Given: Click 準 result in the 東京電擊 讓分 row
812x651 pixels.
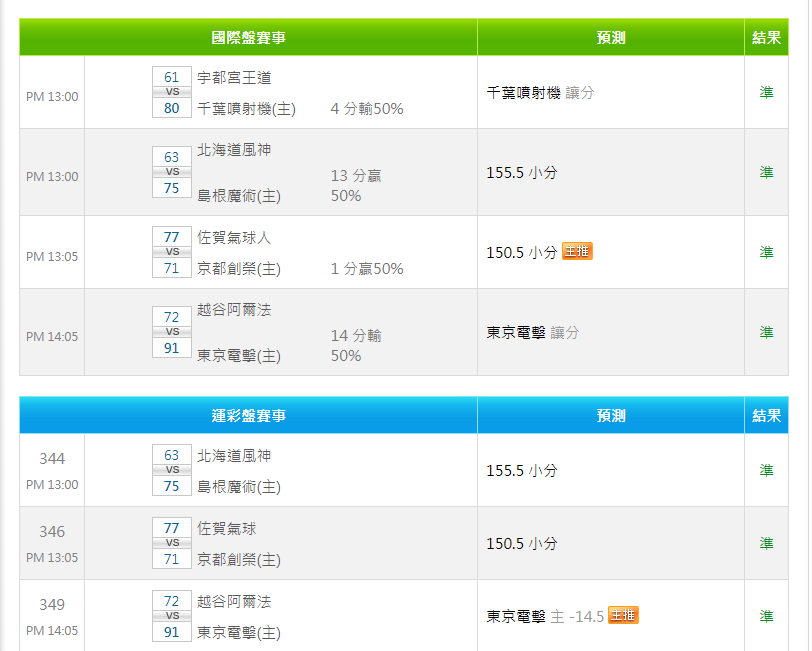Looking at the screenshot, I should [x=766, y=332].
